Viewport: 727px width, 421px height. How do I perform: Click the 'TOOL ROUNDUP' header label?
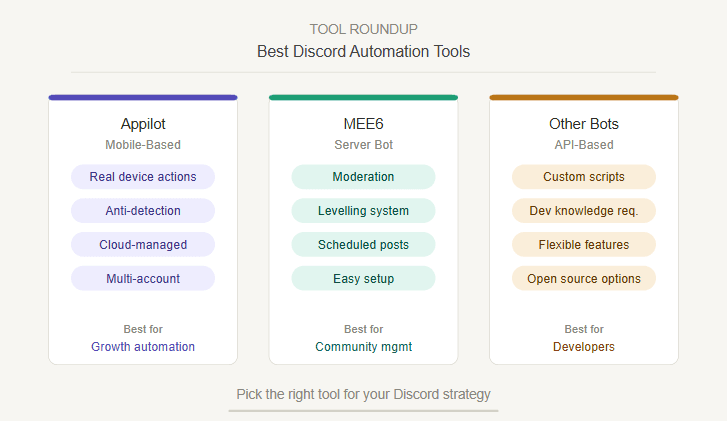click(364, 29)
